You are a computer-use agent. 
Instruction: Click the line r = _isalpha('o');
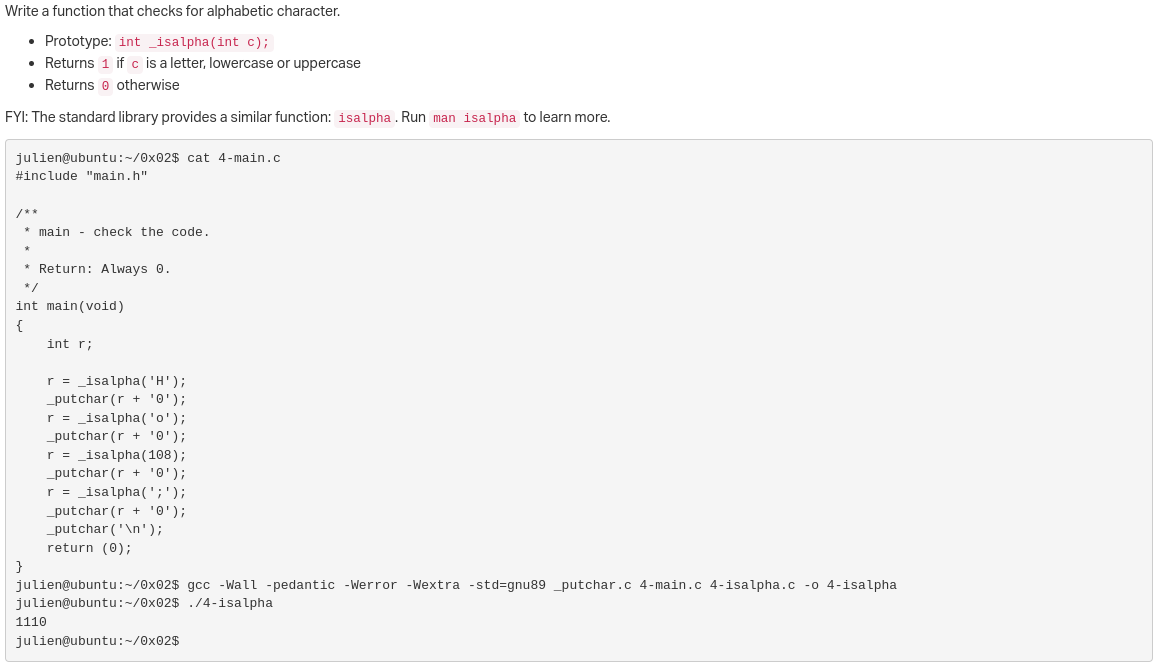(117, 418)
